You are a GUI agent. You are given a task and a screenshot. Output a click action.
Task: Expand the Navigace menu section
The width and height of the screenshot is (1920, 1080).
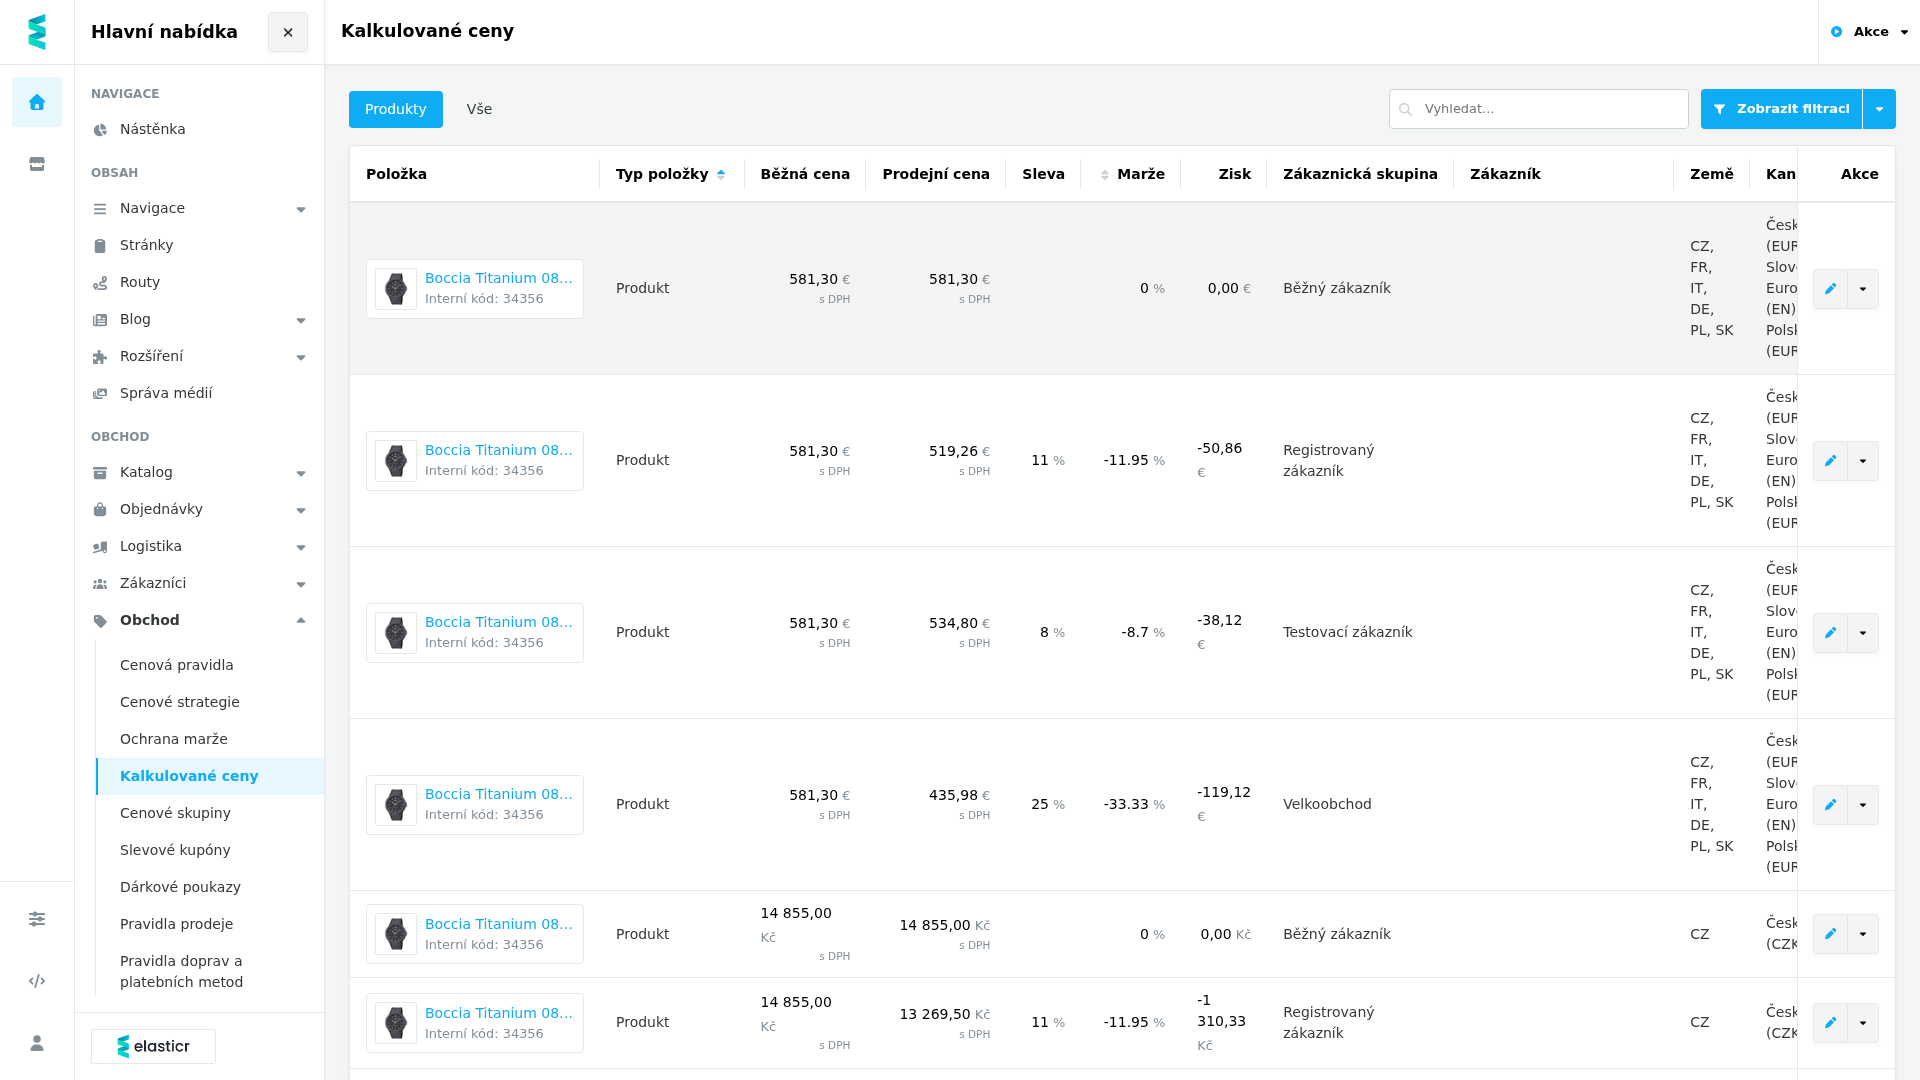[x=199, y=208]
